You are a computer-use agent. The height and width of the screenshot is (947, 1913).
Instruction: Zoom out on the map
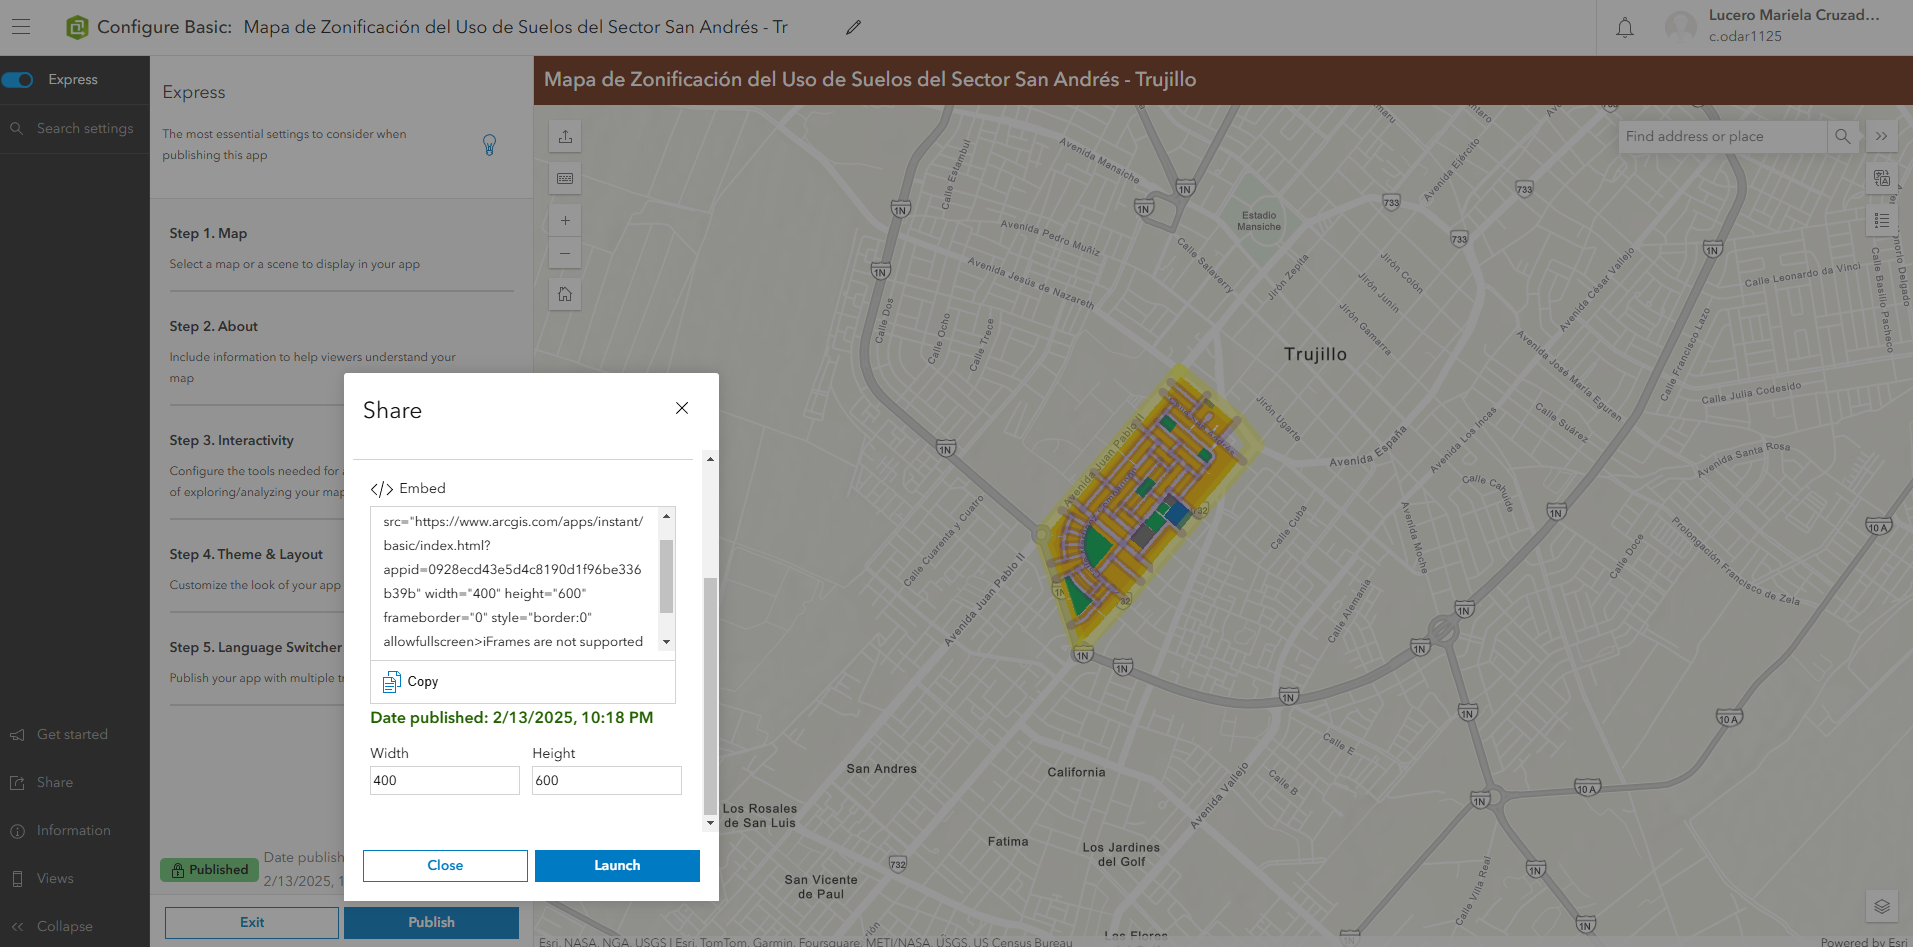(565, 254)
